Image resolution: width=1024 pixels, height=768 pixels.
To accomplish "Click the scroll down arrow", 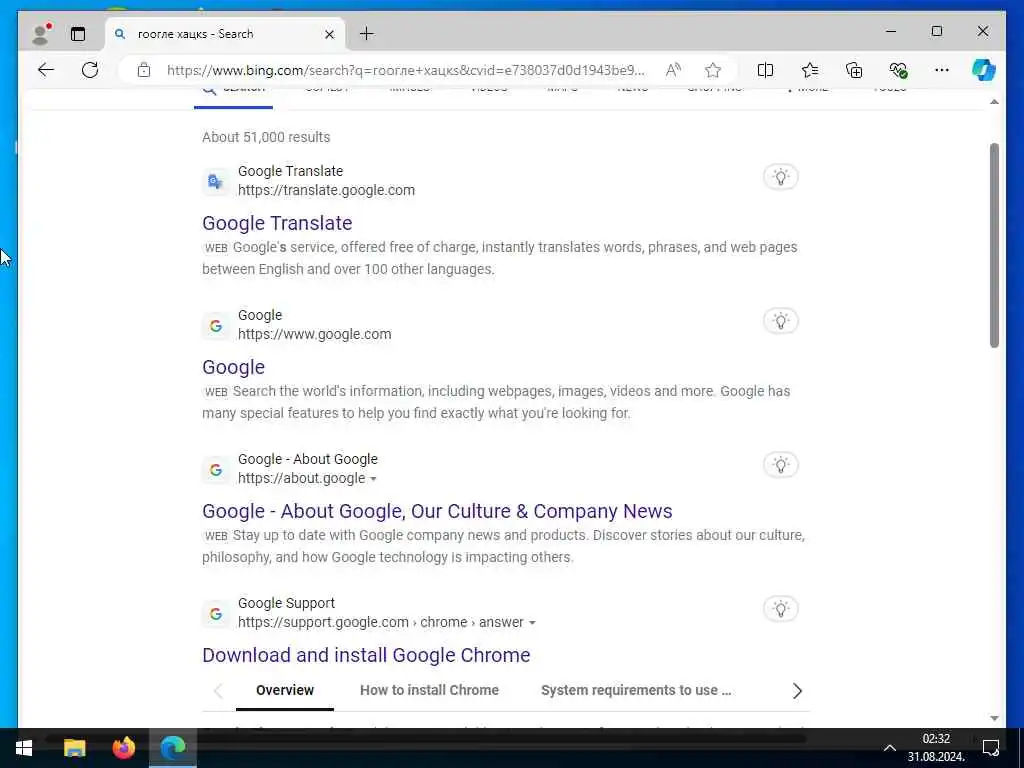I will point(994,718).
